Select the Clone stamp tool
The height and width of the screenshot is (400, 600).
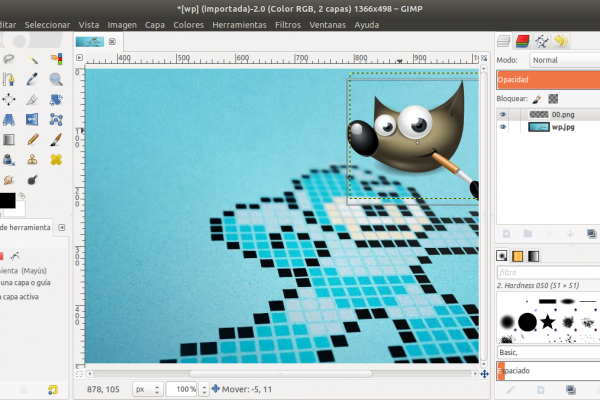[x=33, y=160]
